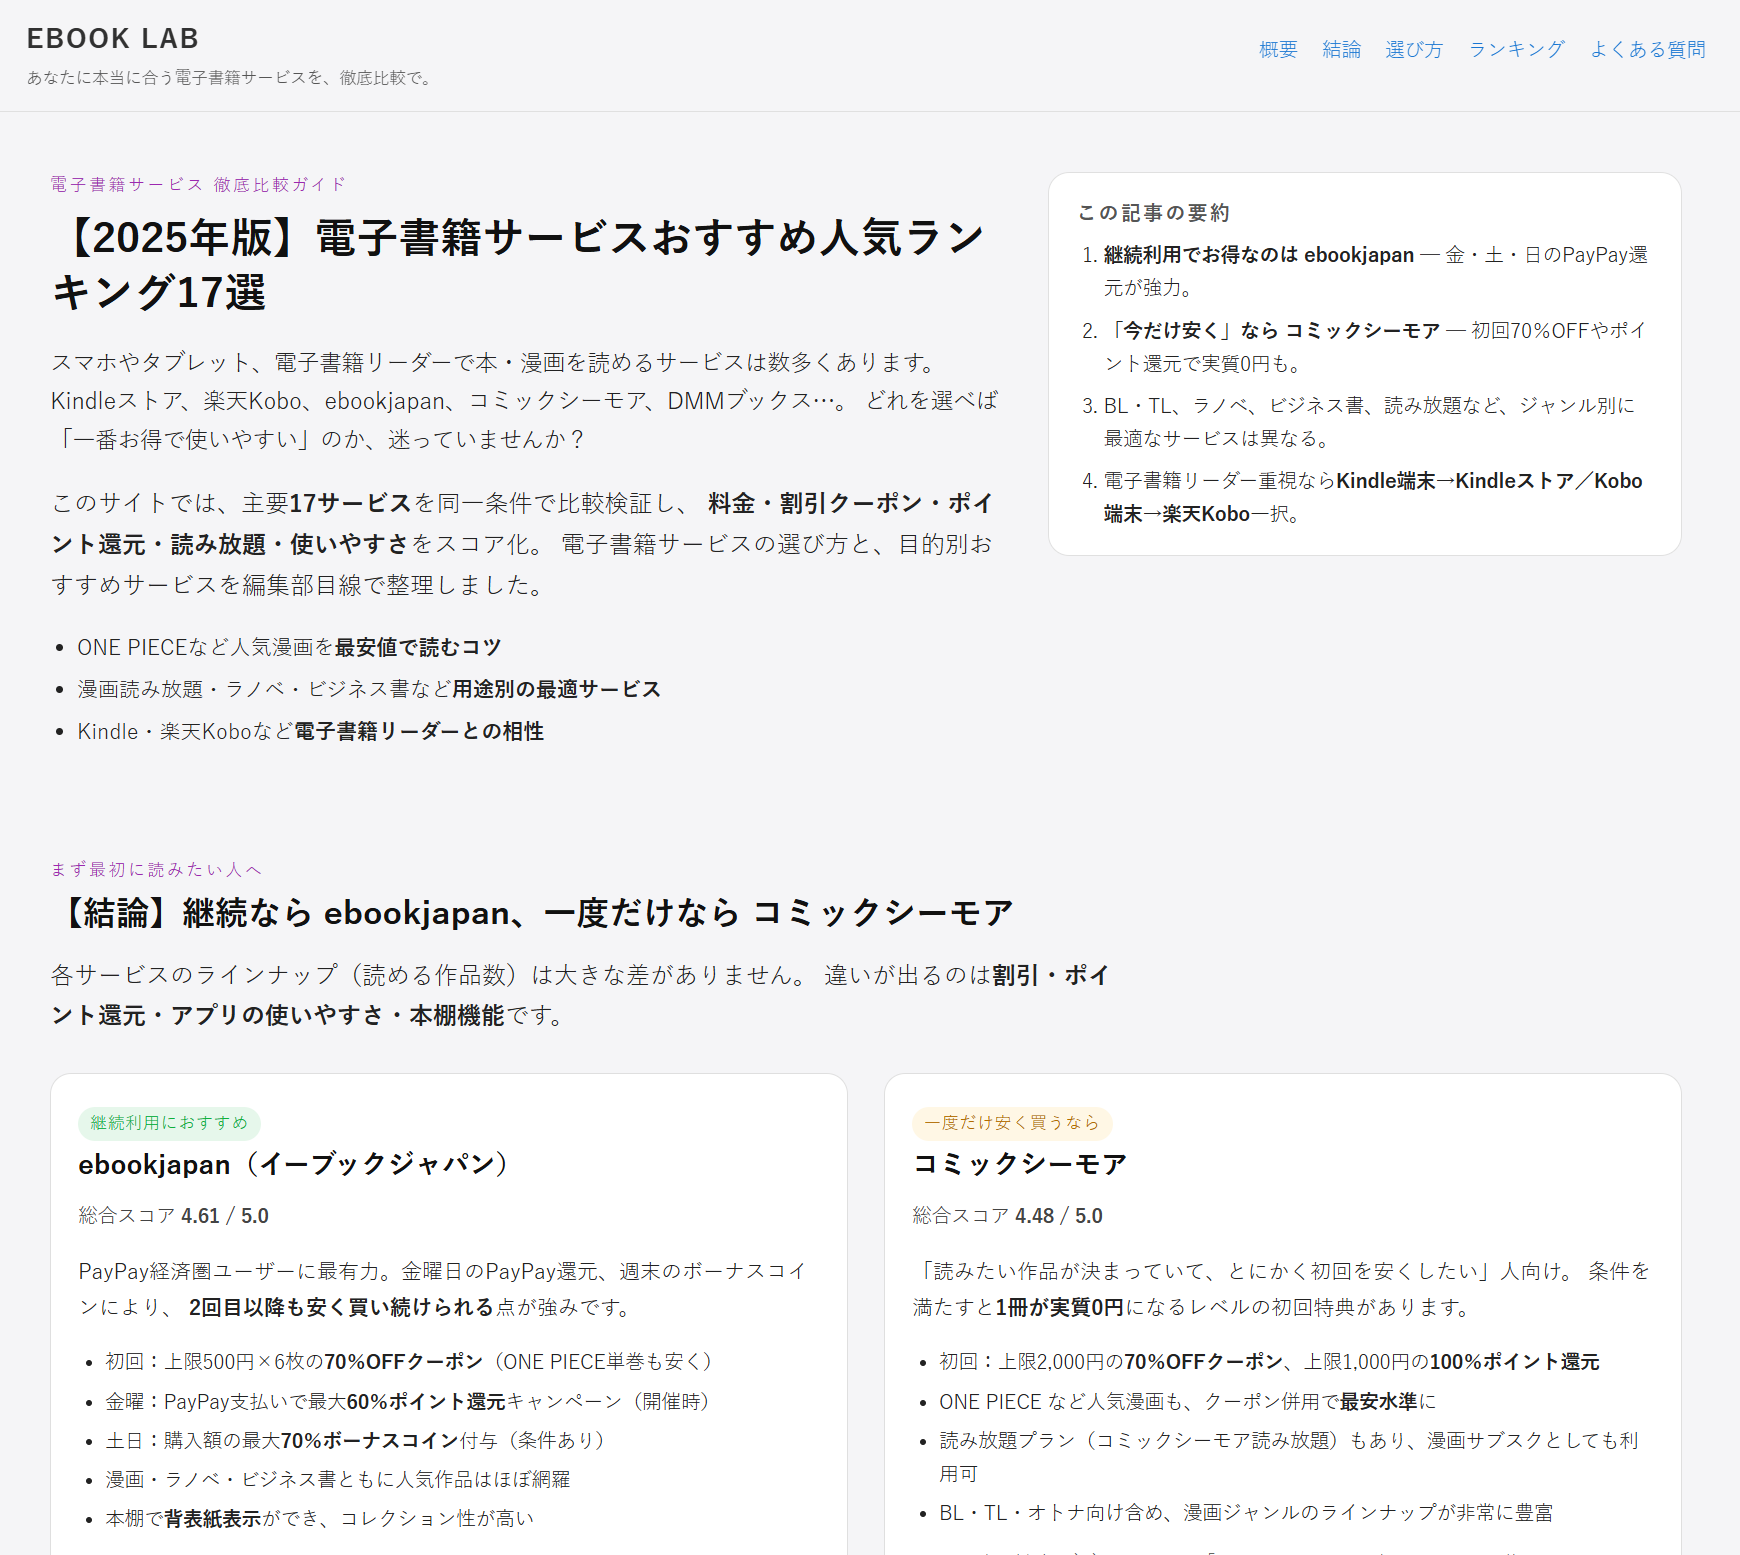The width and height of the screenshot is (1740, 1555).
Task: Click the 一度だけ安く買うなら badge
Action: click(1012, 1123)
